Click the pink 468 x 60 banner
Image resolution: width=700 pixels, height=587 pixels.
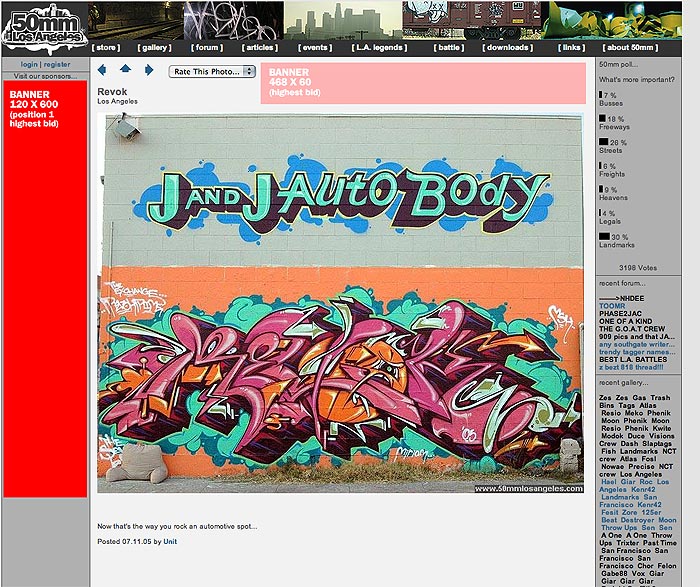pyautogui.click(x=423, y=83)
